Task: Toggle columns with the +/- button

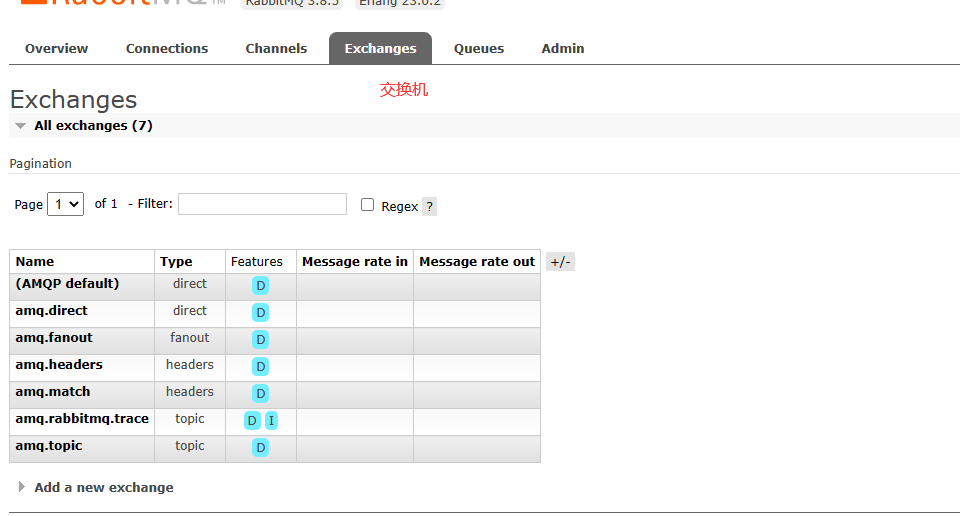Action: (560, 262)
